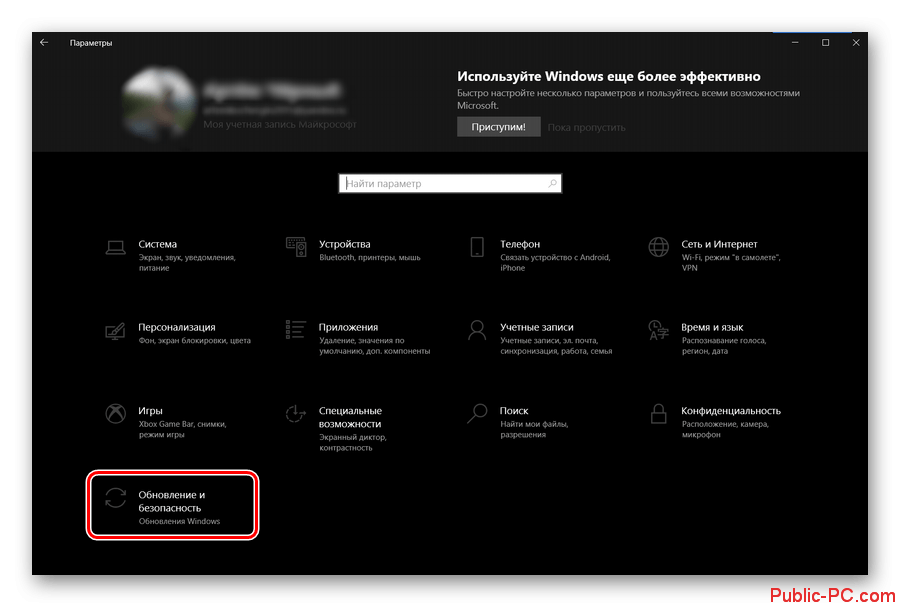Click the Система laptop icon
Image resolution: width=900 pixels, height=607 pixels.
(115, 247)
